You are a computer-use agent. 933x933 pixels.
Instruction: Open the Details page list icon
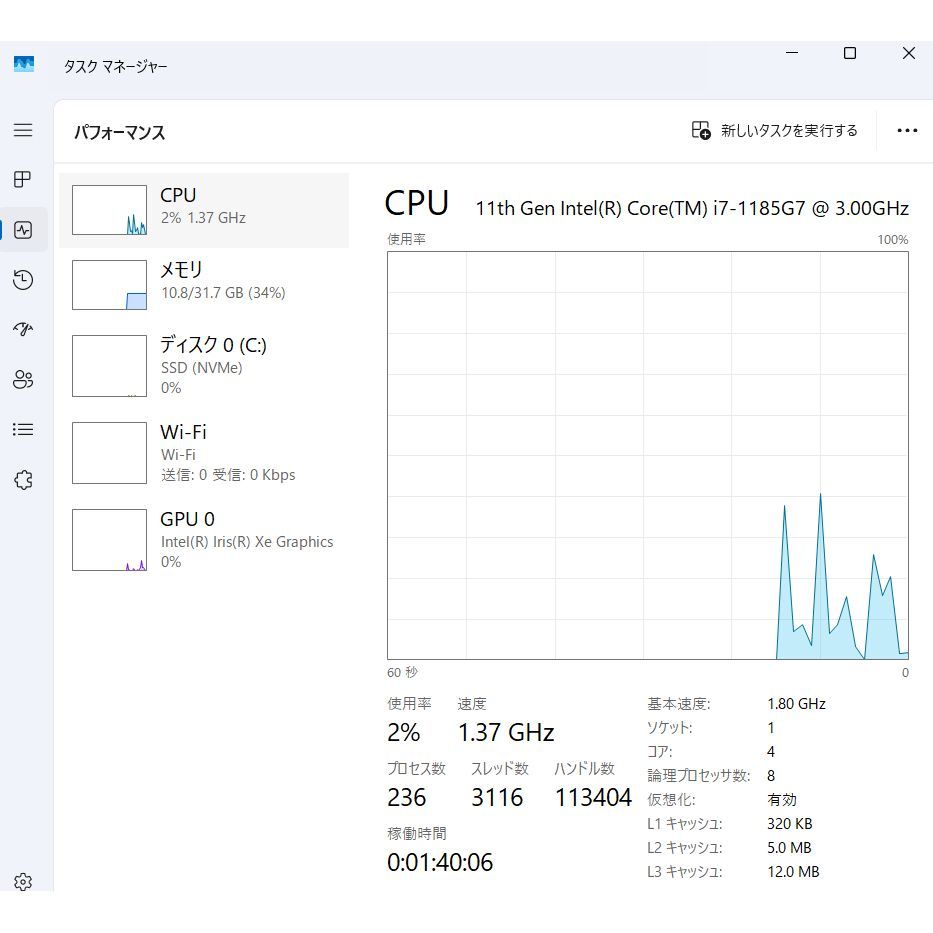point(23,430)
